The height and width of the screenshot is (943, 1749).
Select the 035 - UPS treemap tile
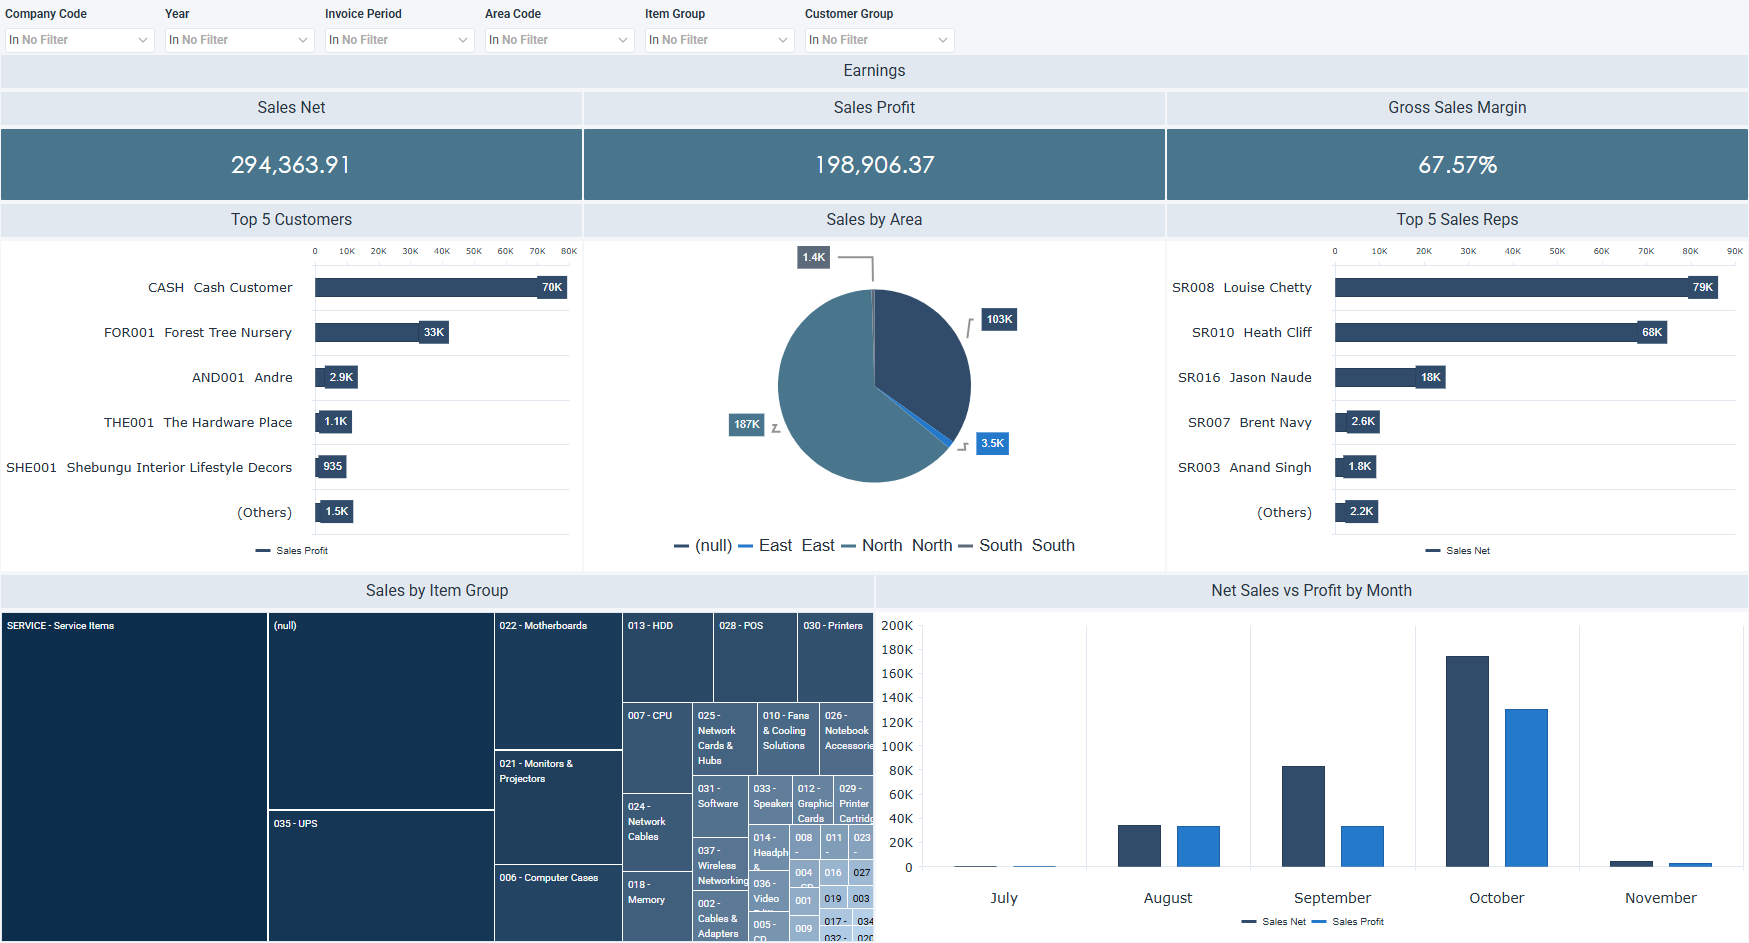(x=381, y=876)
